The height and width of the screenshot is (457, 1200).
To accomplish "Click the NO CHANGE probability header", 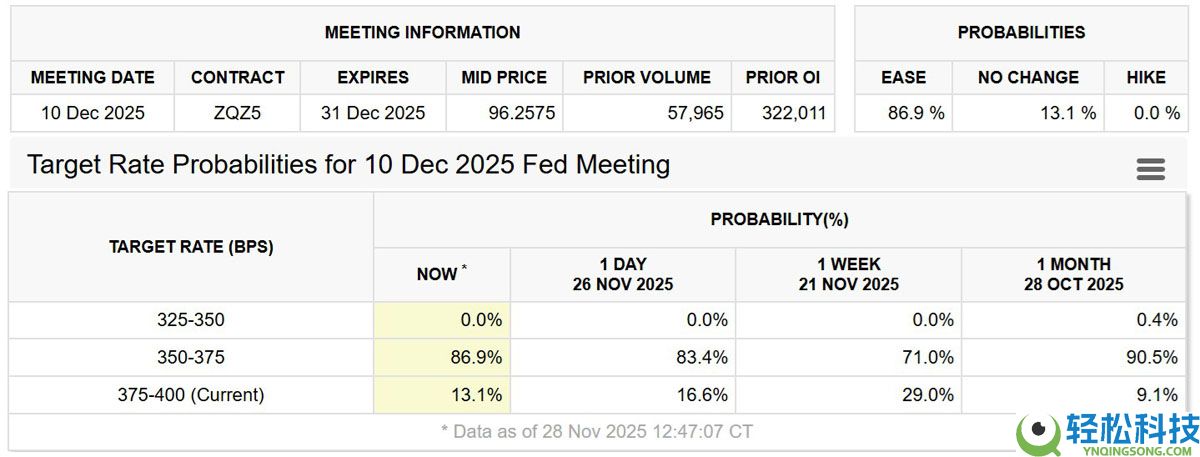I will (1028, 77).
